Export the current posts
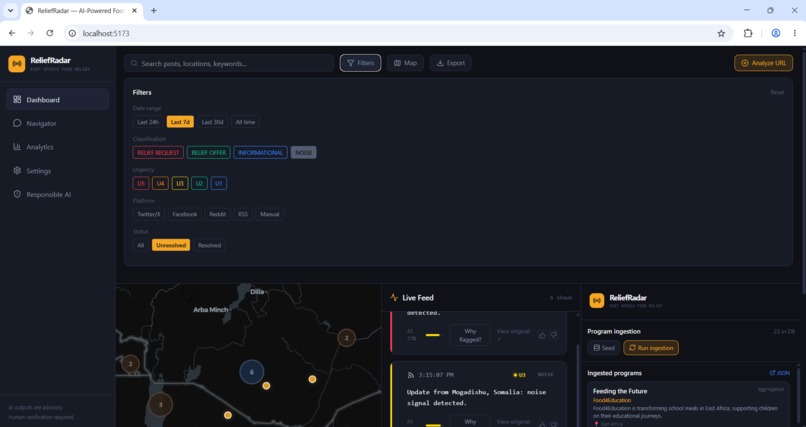The height and width of the screenshot is (427, 806). point(451,63)
